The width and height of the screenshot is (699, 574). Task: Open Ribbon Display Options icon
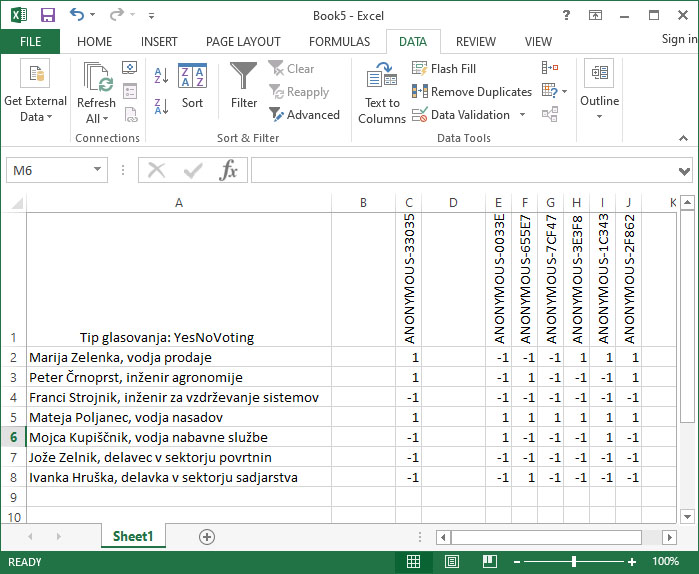coord(595,16)
